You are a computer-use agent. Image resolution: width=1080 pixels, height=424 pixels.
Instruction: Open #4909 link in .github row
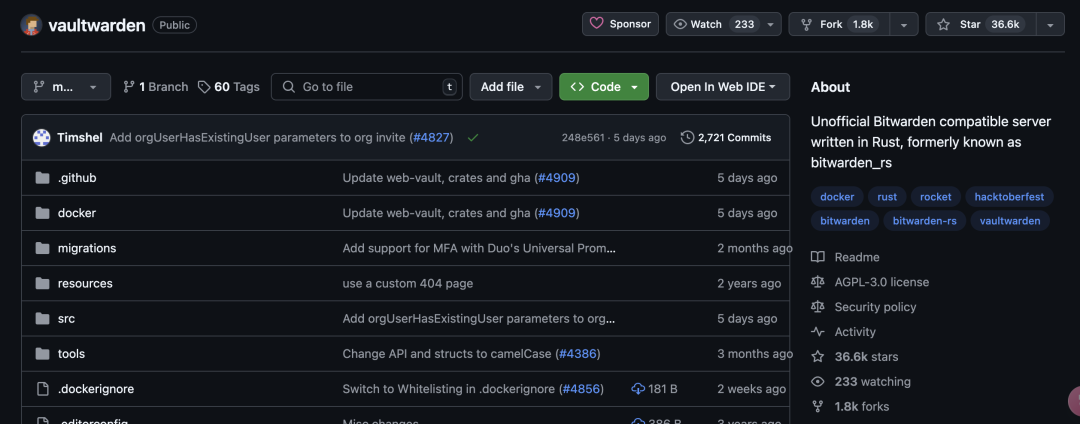(x=557, y=178)
